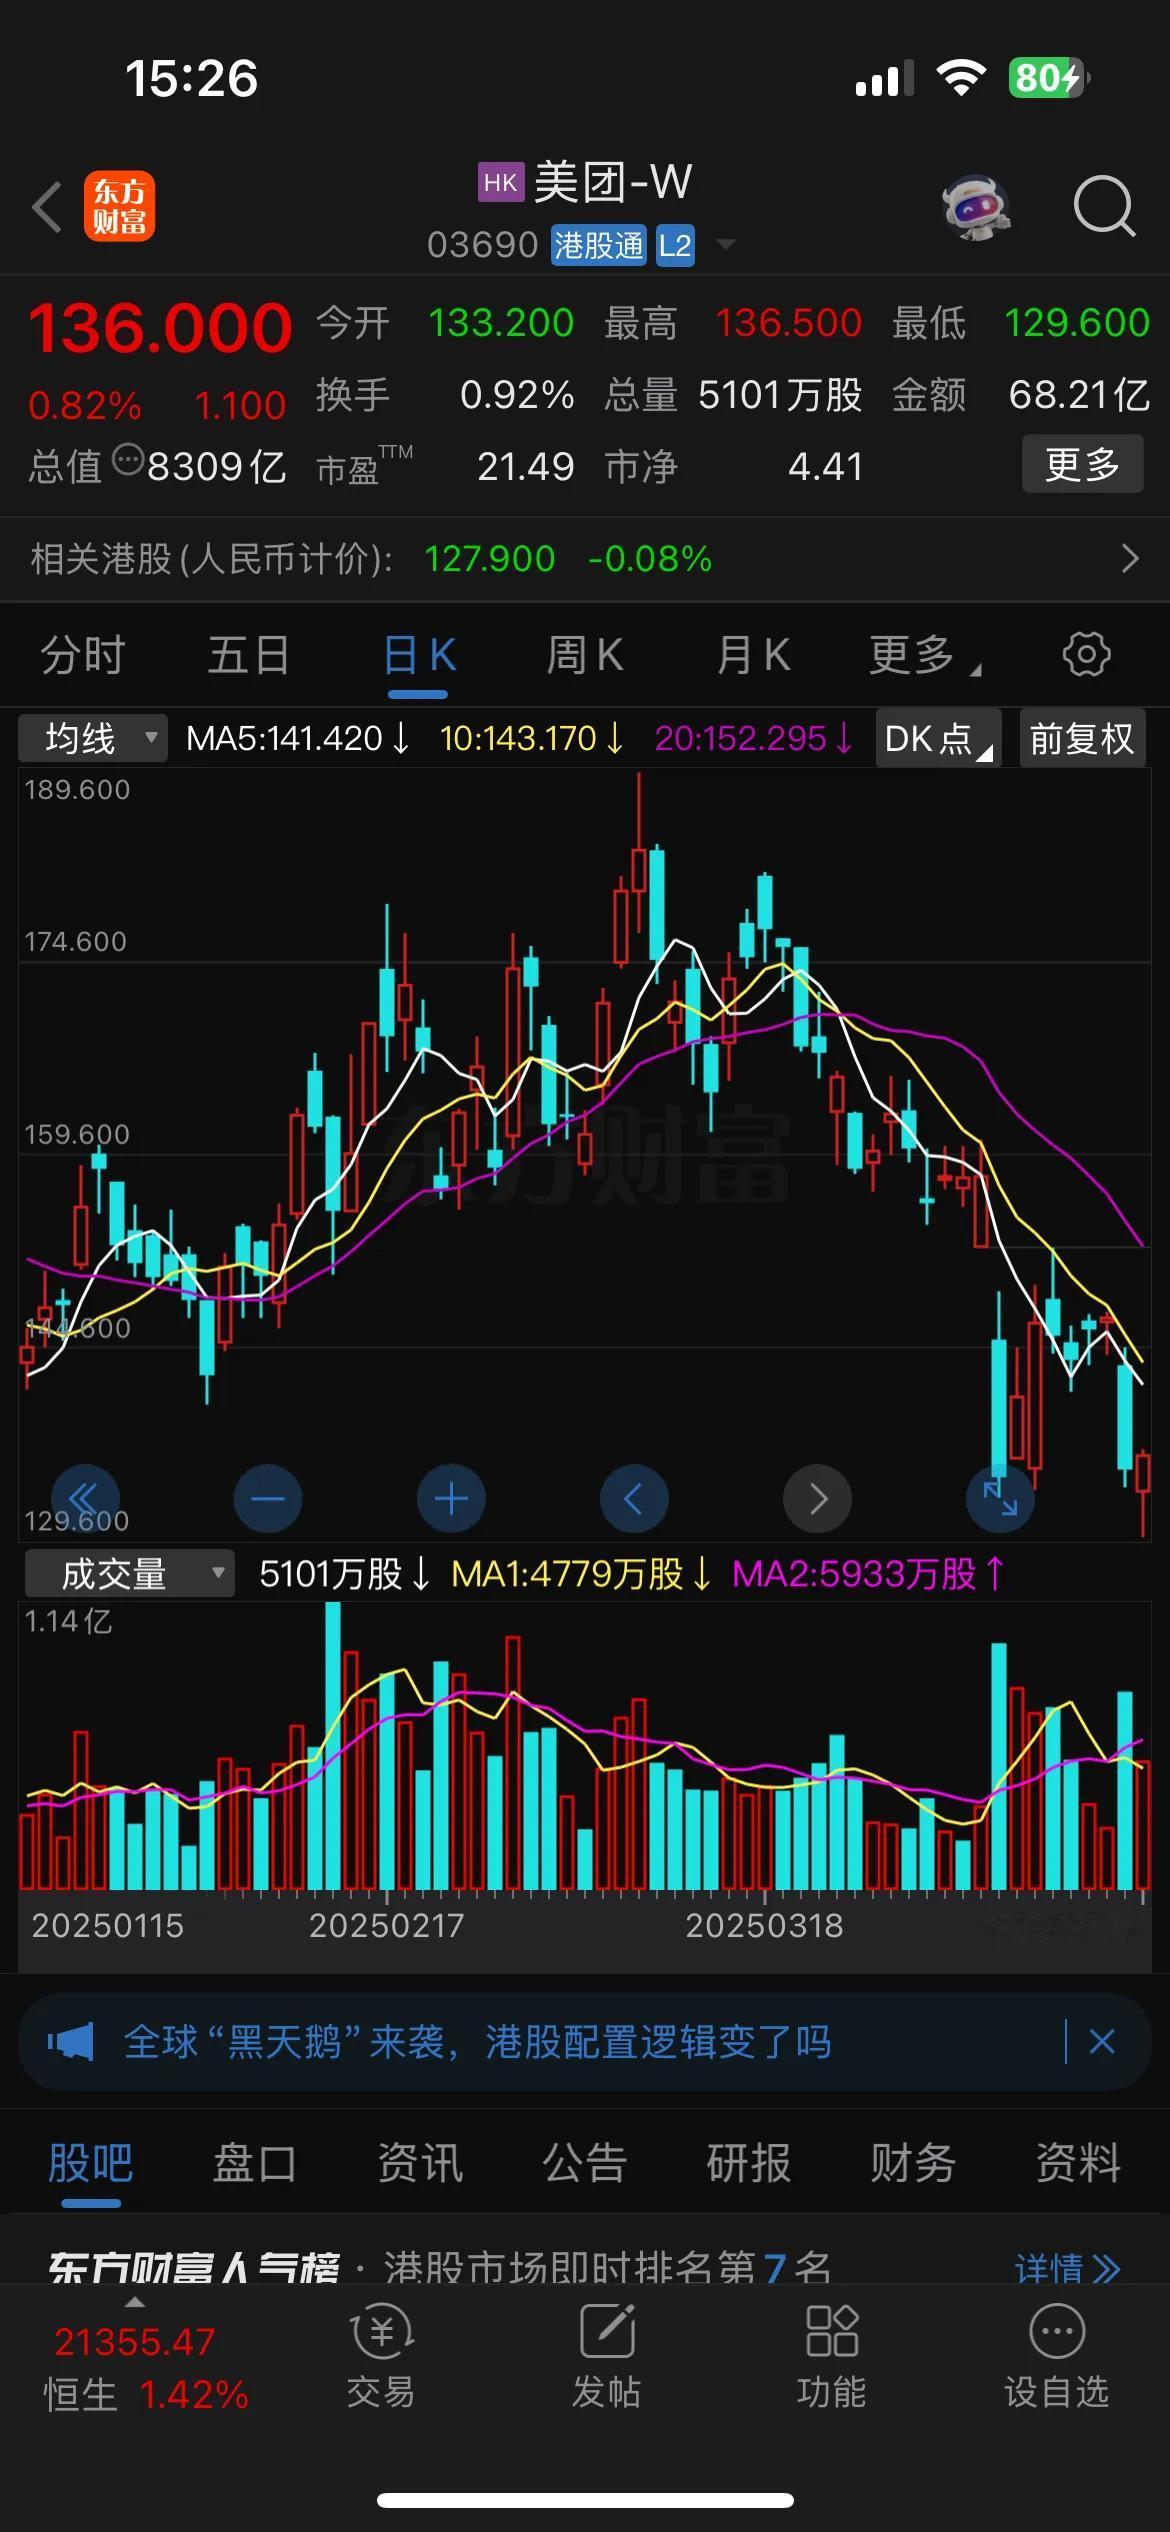
Task: Tap the MA5:141.420 value
Action: coord(297,739)
